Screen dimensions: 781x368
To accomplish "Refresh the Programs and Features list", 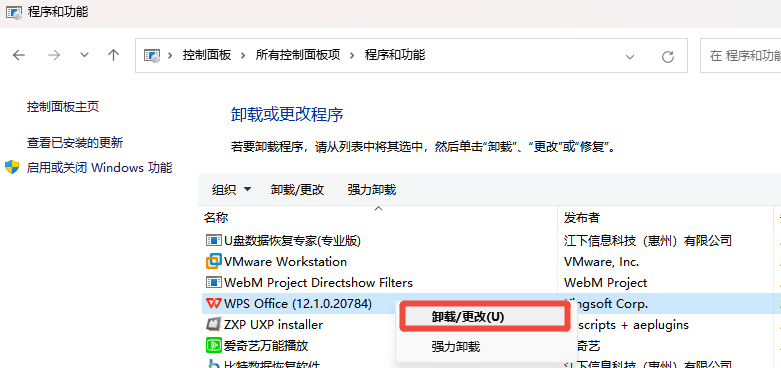I will [x=667, y=56].
